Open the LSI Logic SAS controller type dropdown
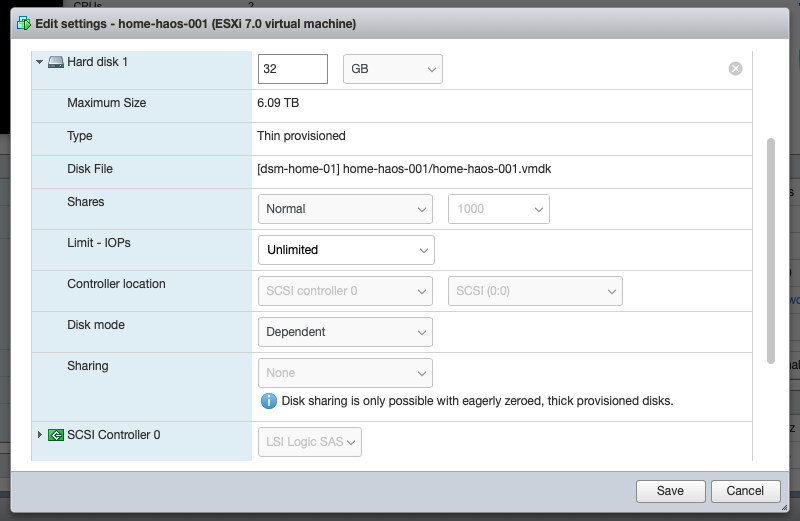This screenshot has width=800, height=521. [310, 442]
